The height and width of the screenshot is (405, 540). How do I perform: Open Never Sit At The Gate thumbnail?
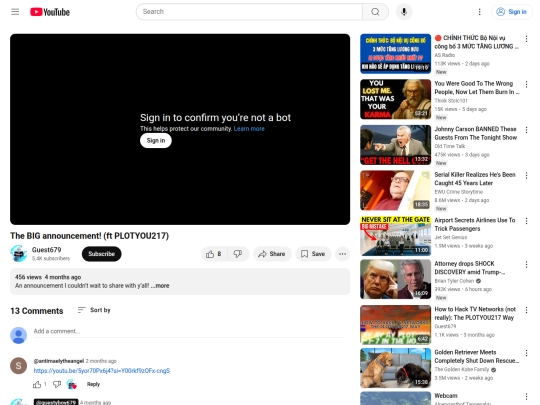(395, 236)
